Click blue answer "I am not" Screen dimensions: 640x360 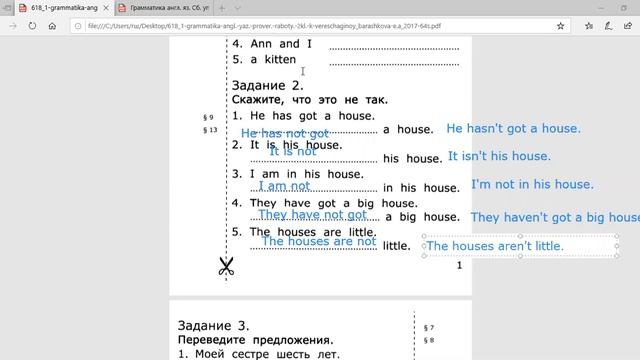pos(284,186)
